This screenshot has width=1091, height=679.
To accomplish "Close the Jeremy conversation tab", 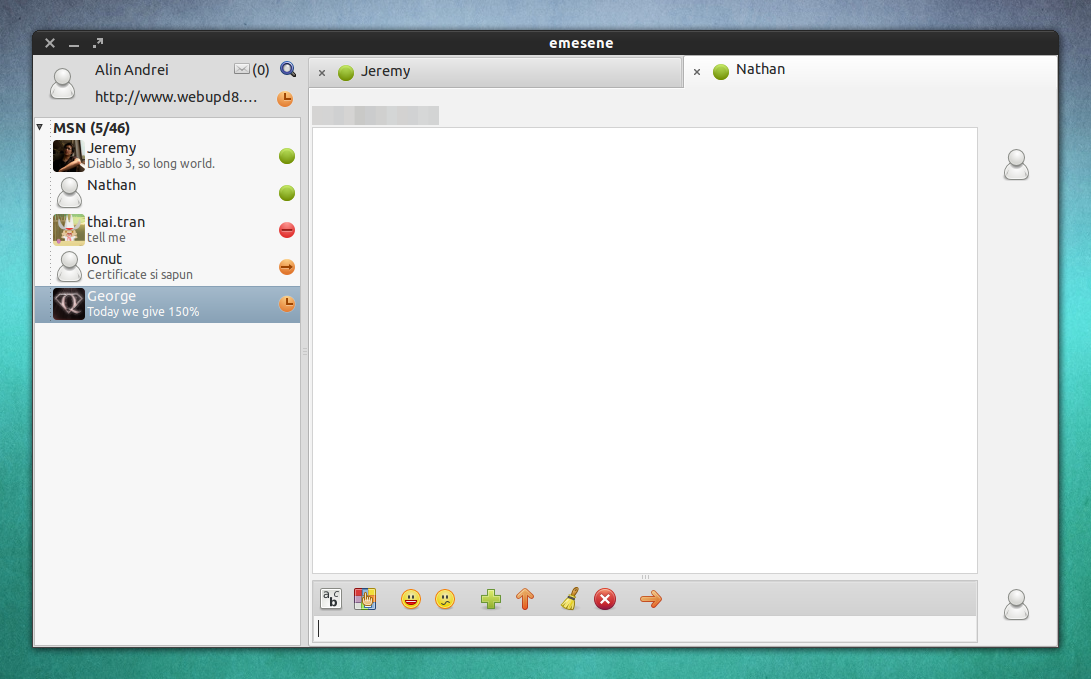I will (x=322, y=72).
